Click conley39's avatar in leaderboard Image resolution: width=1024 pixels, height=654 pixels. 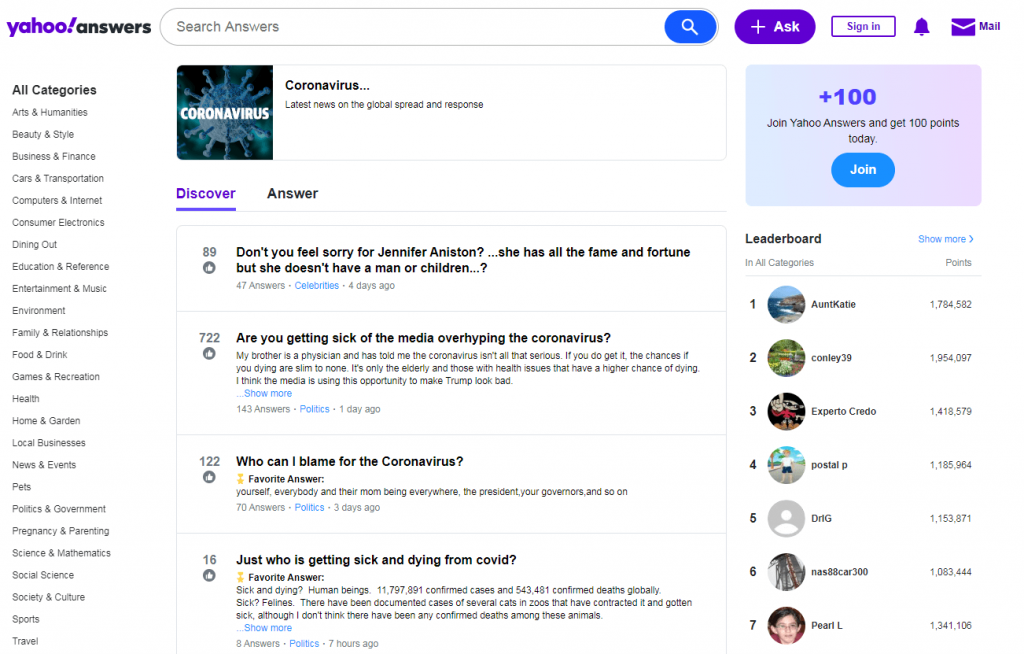786,358
